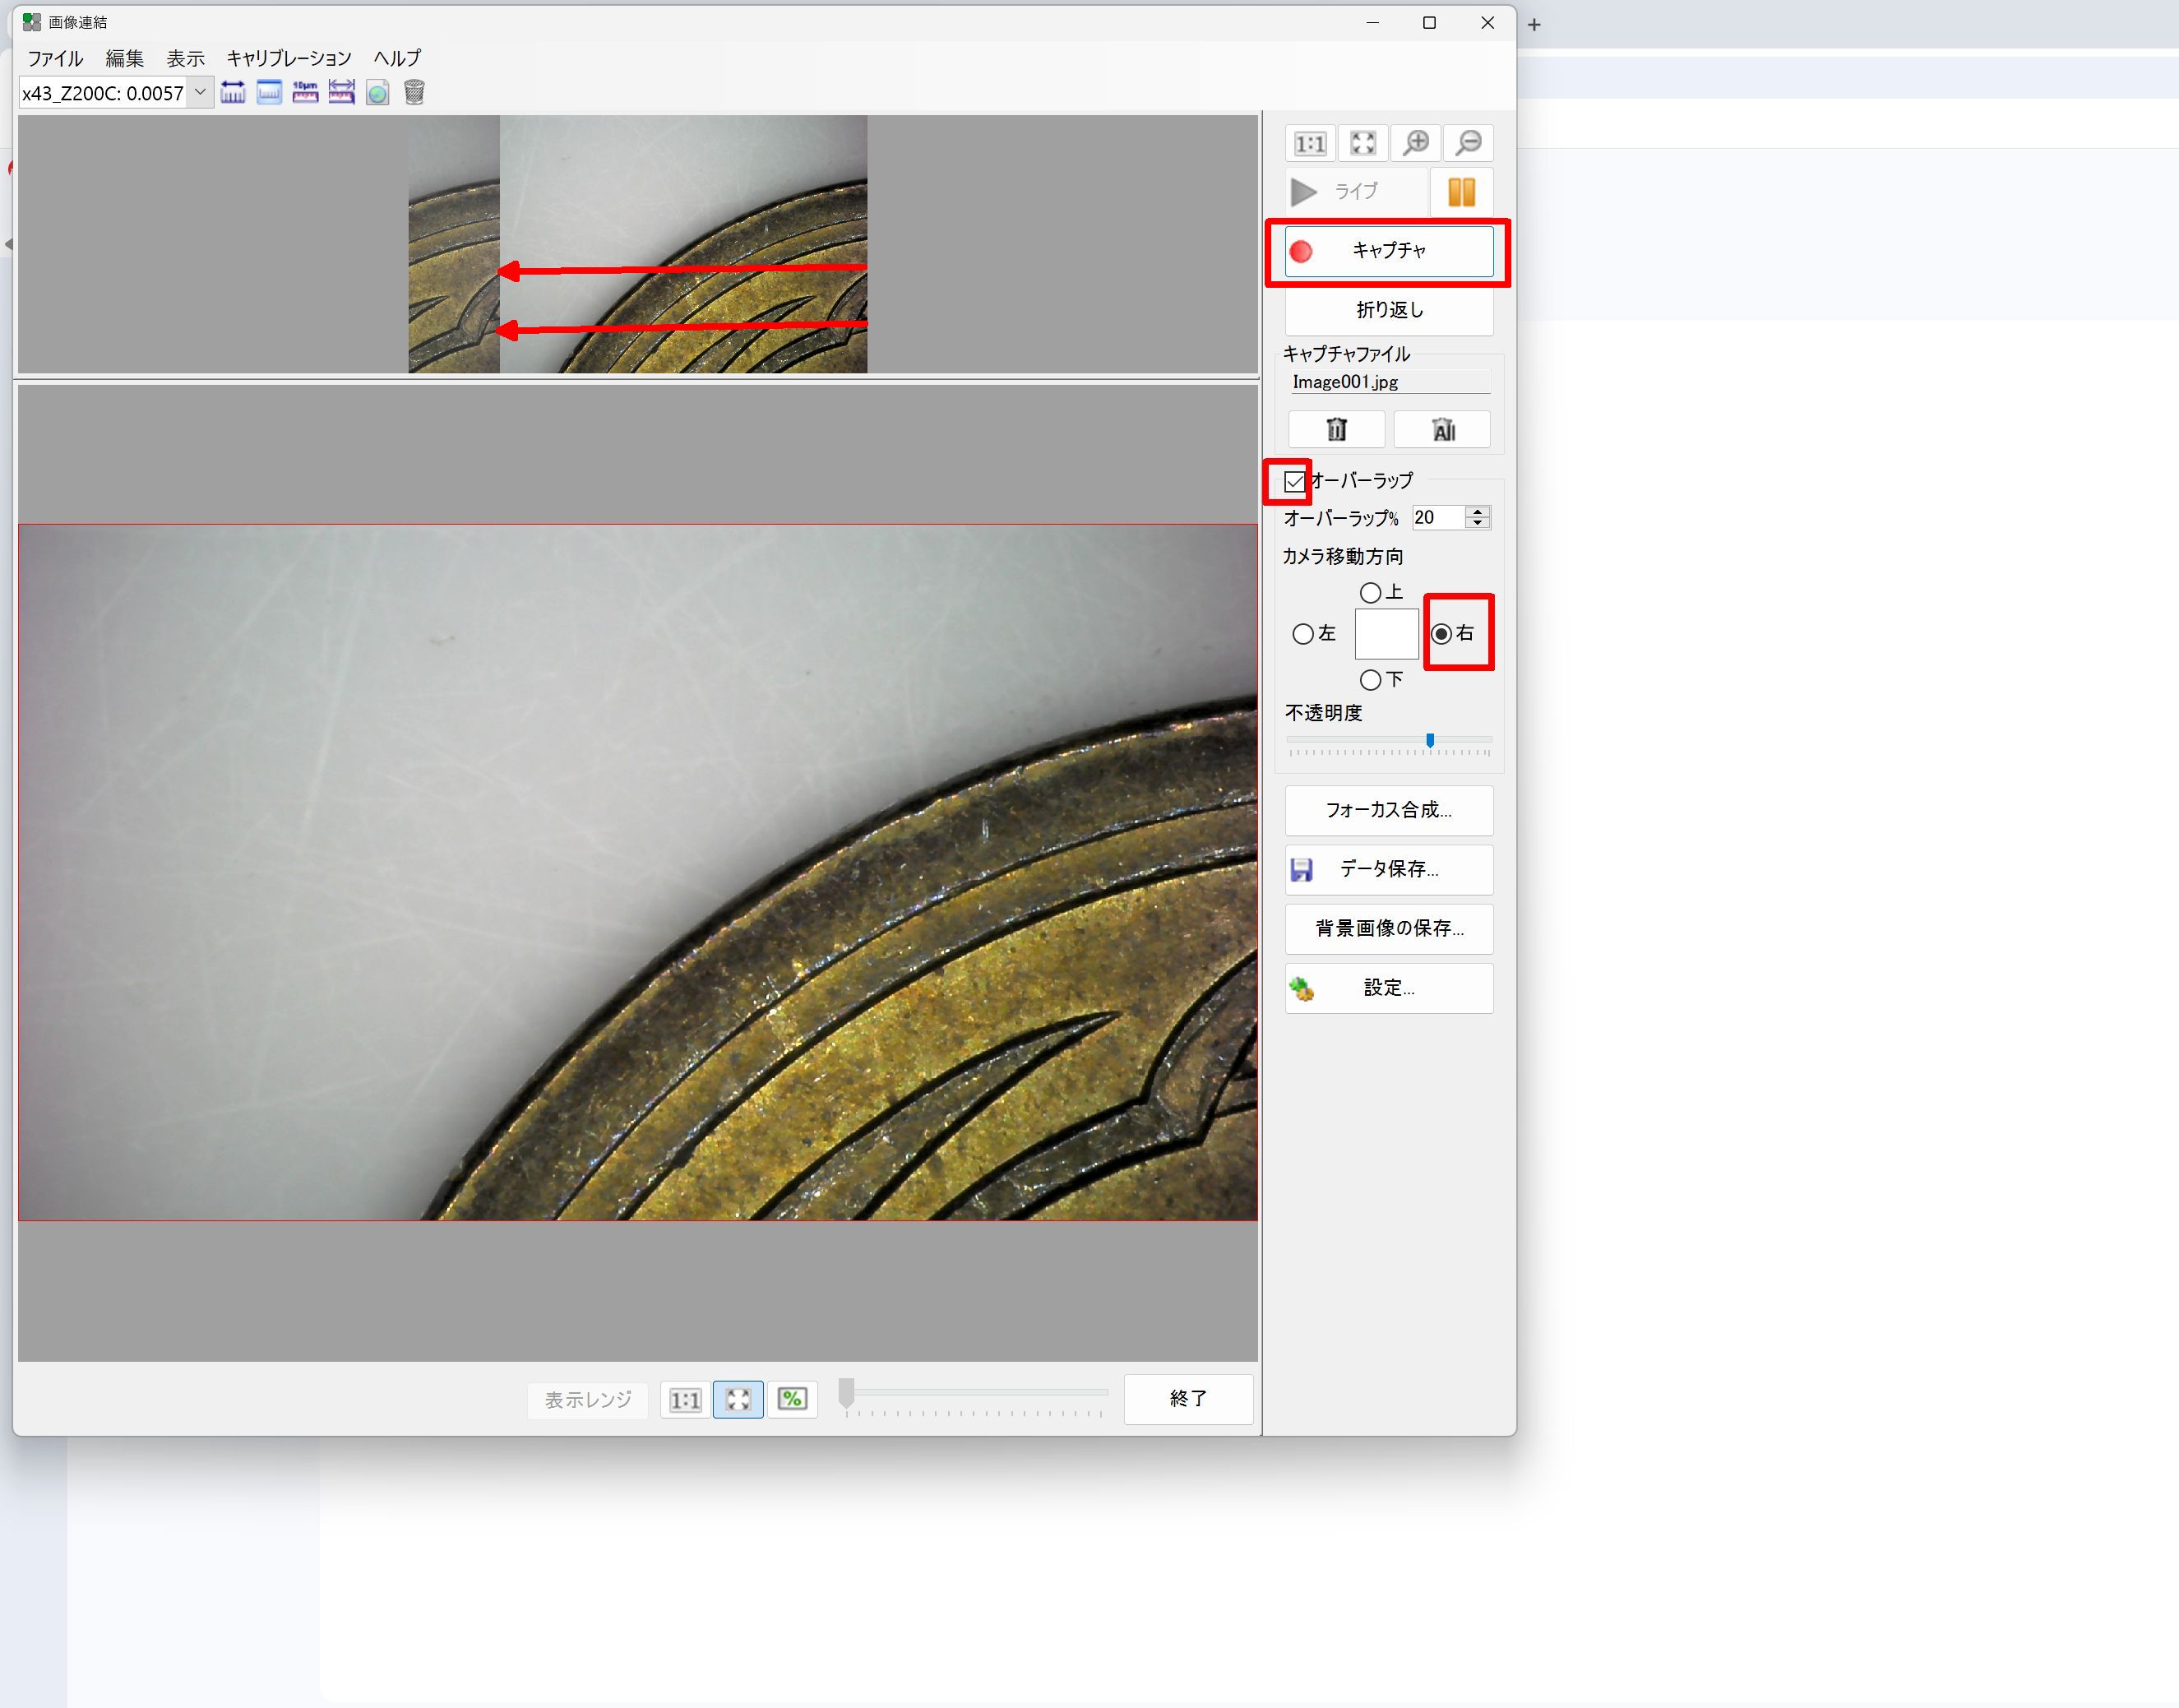Image resolution: width=2179 pixels, height=1708 pixels.
Task: Click the toolbar trash bin icon
Action: (x=414, y=93)
